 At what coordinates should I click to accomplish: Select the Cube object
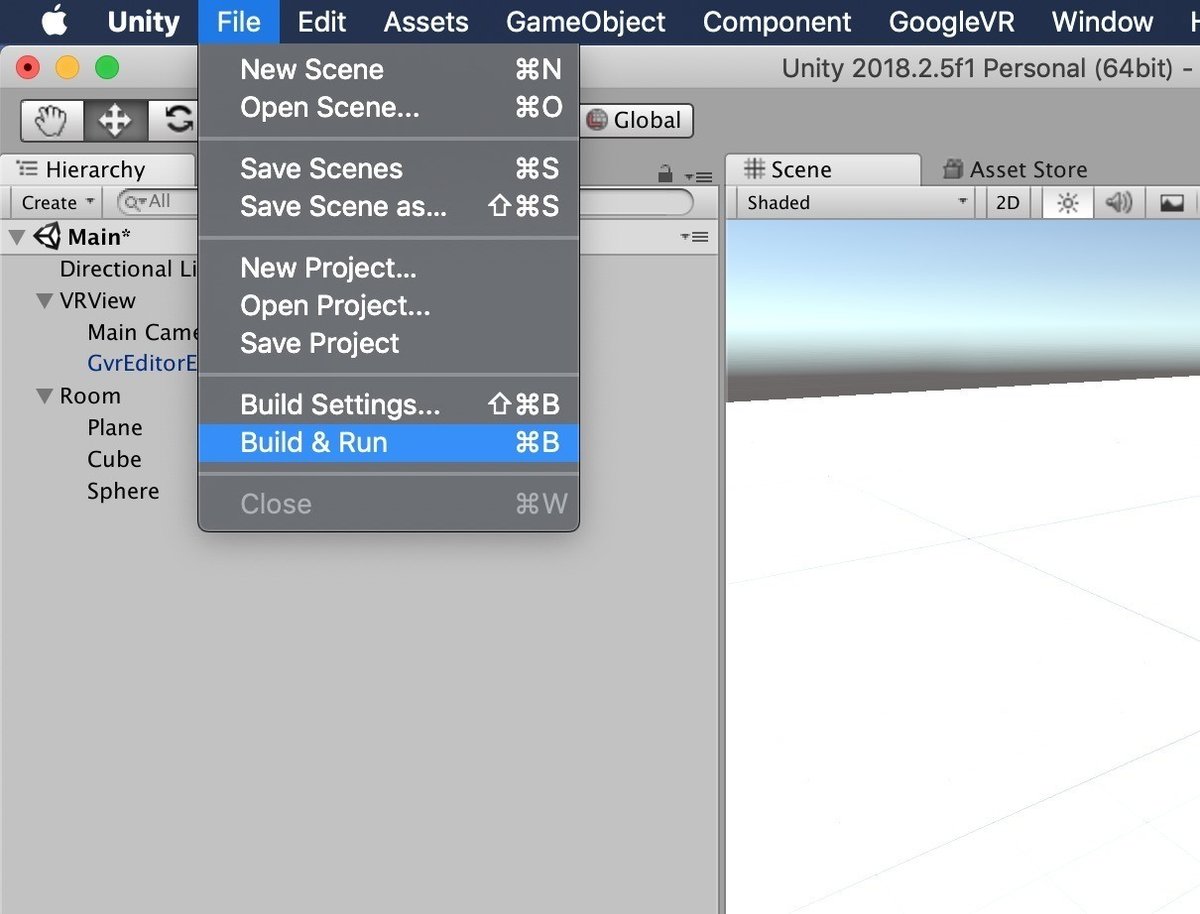pyautogui.click(x=114, y=459)
